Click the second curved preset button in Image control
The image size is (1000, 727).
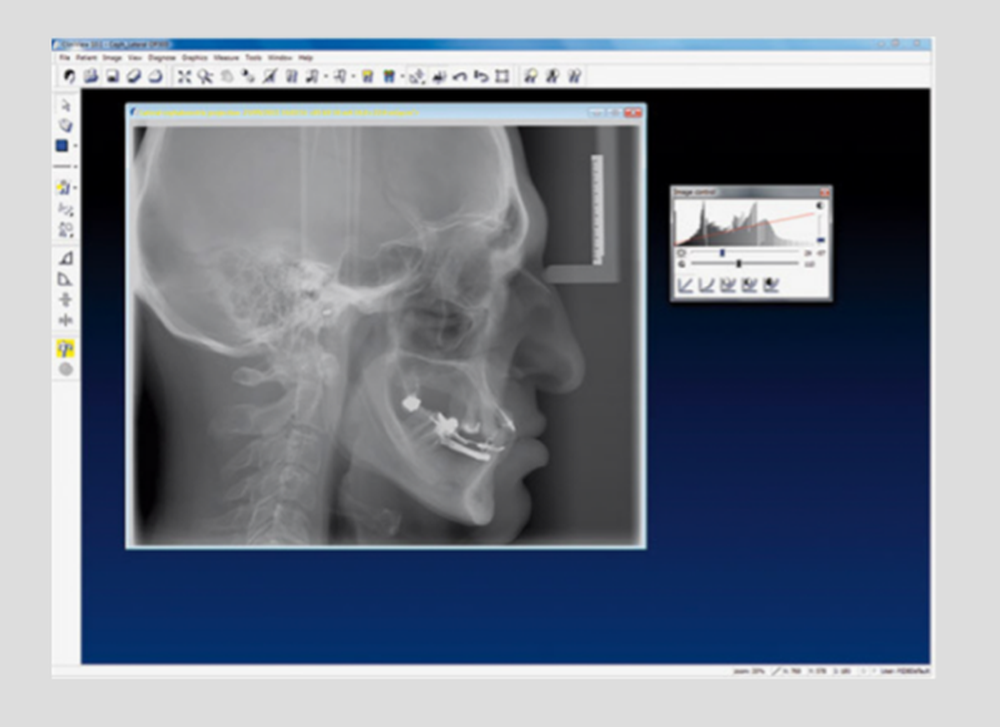pos(707,285)
